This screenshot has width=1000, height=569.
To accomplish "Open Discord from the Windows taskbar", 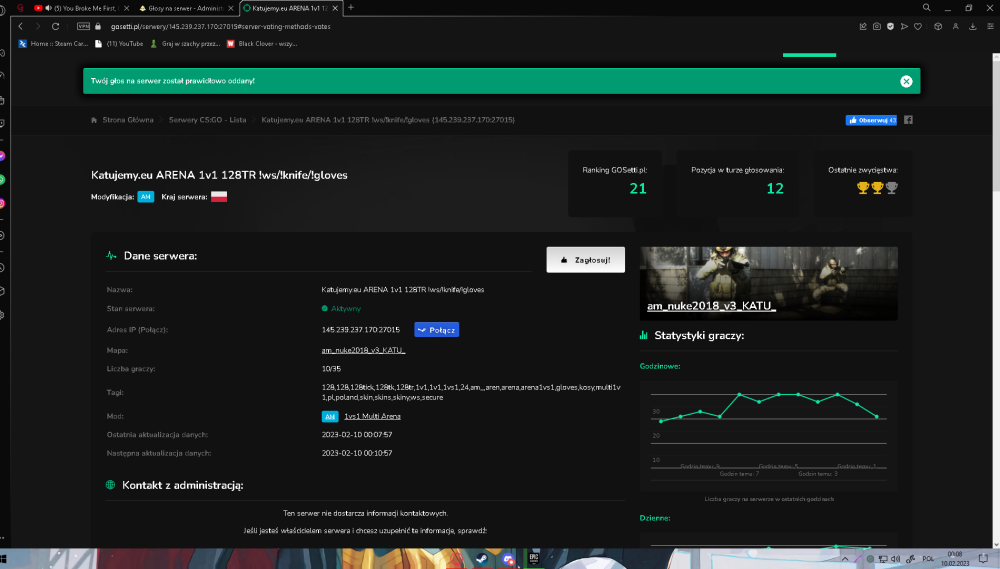I will click(508, 559).
